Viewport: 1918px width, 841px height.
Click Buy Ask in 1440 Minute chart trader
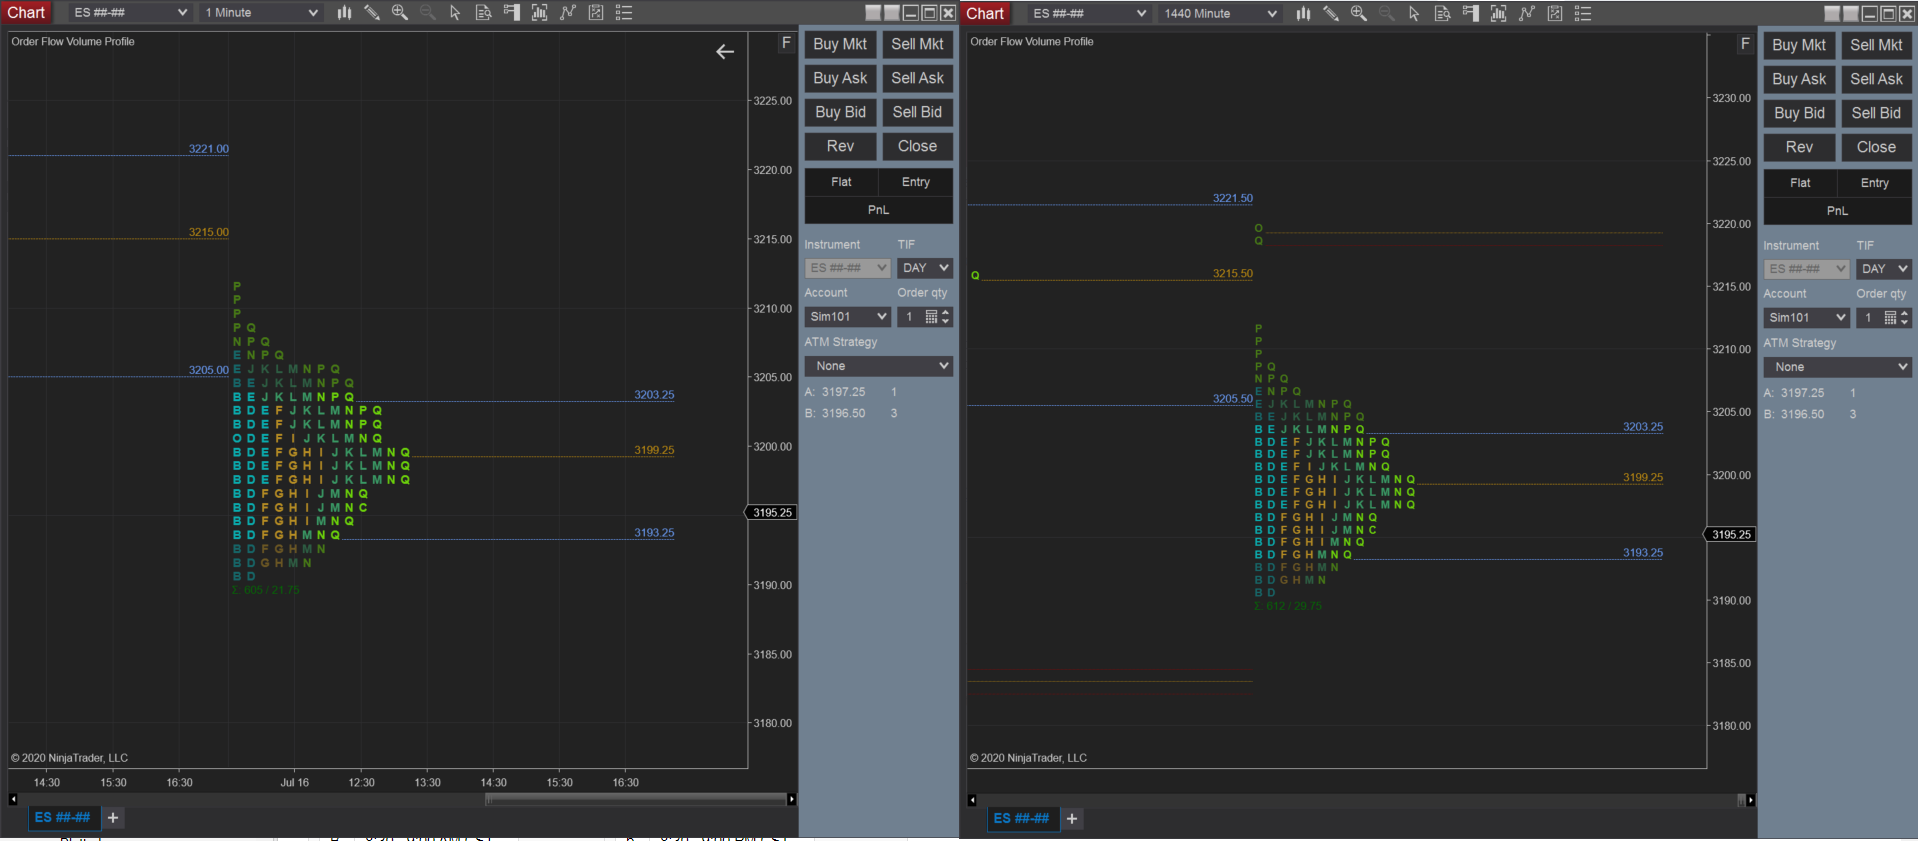1799,79
